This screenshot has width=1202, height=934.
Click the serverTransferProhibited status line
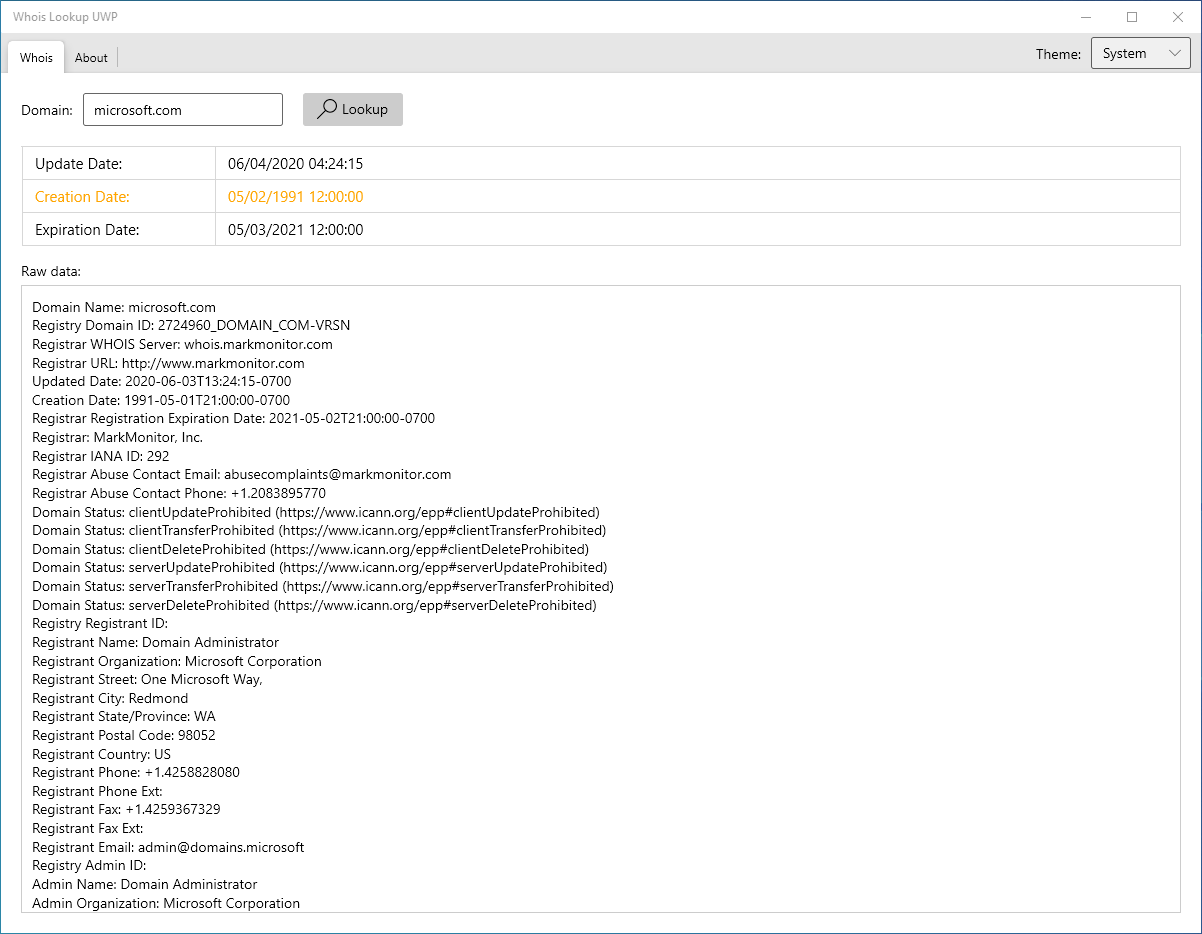click(x=323, y=586)
